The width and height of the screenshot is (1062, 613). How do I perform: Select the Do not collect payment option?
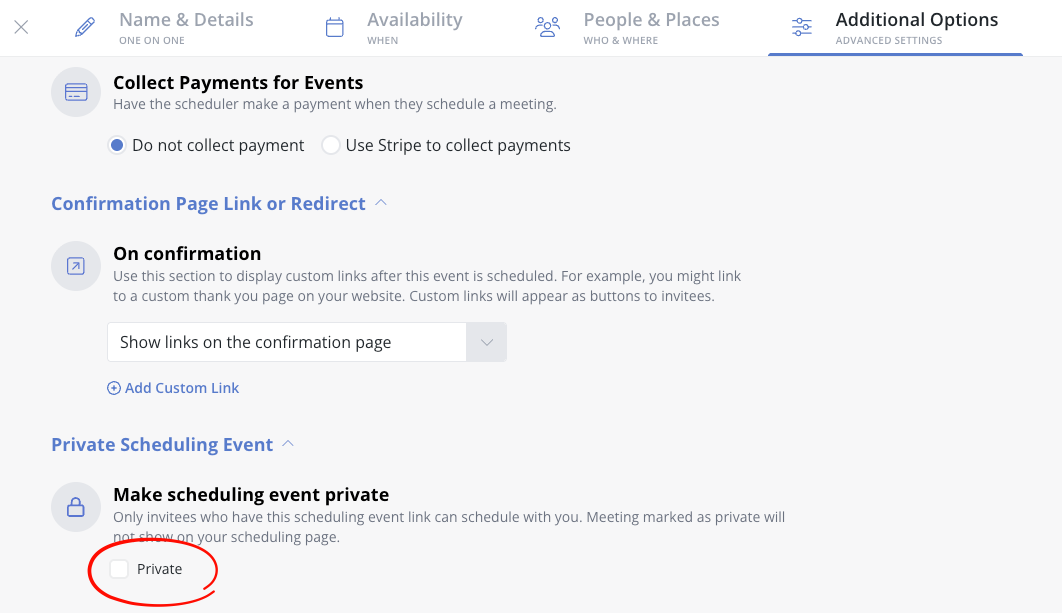point(117,145)
